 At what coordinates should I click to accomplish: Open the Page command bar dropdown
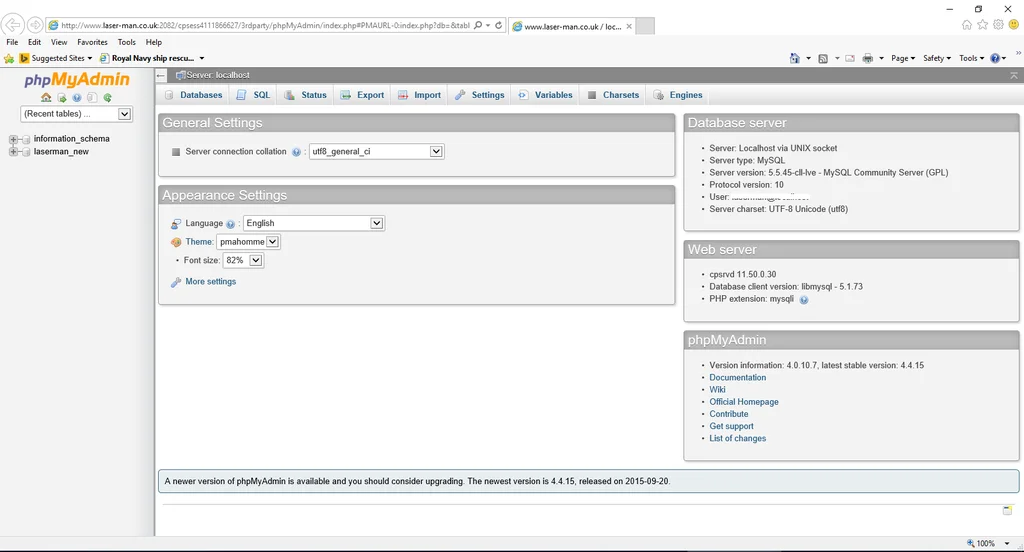903,58
